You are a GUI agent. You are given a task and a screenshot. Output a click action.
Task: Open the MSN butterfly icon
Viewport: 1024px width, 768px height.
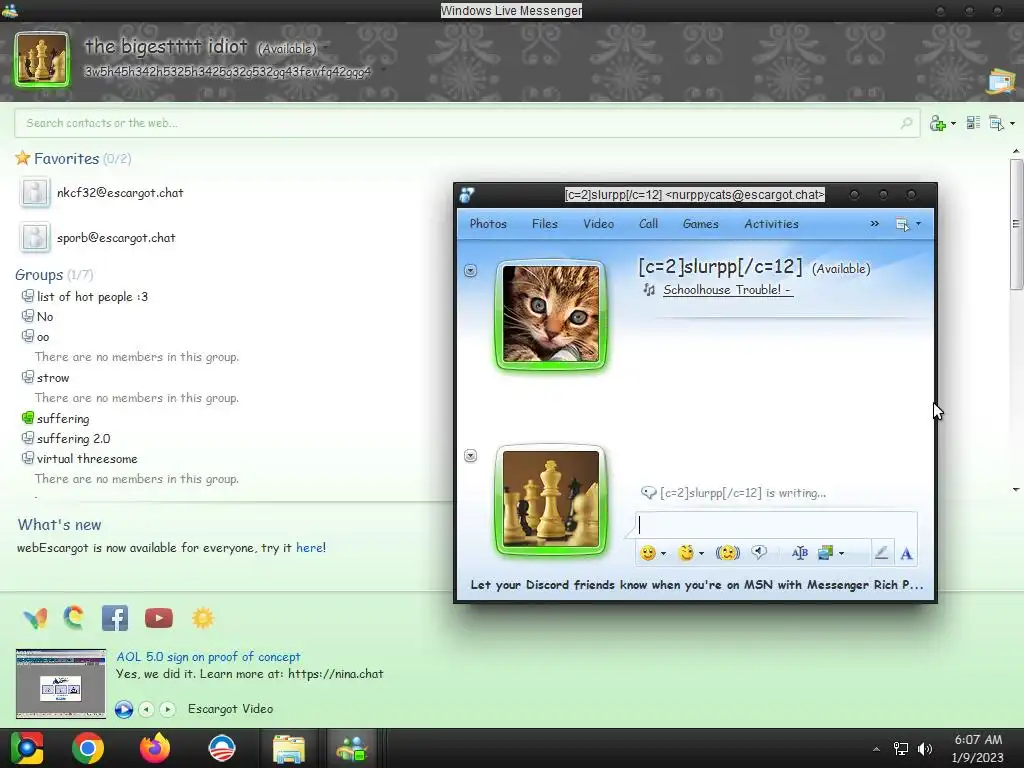click(35, 618)
